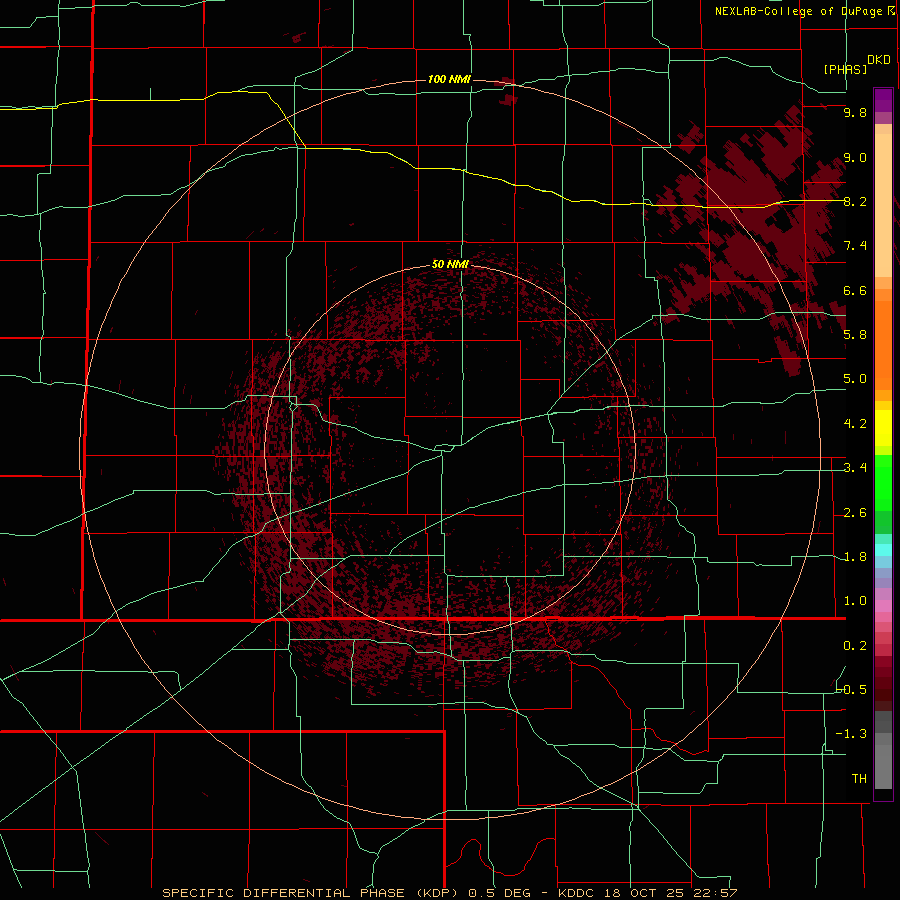This screenshot has height=900, width=900.
Task: Pick the yellow band of the color bar
Action: 883,428
